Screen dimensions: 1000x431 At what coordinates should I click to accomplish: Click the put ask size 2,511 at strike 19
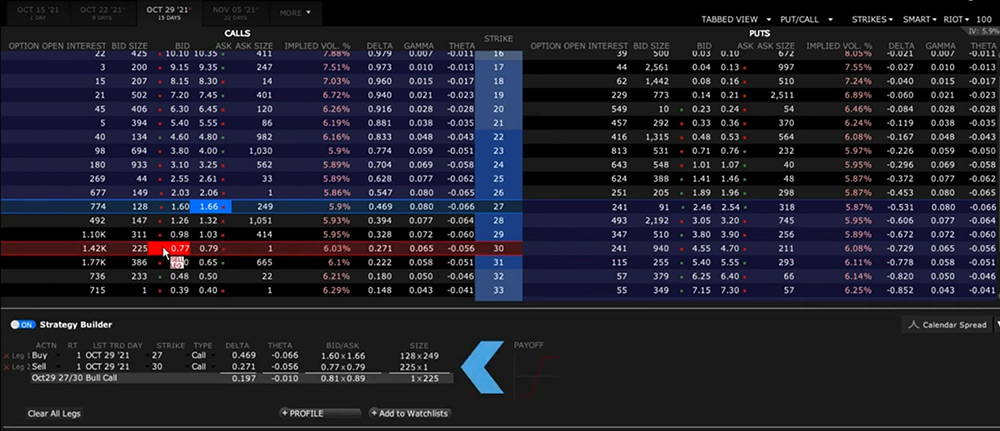point(783,94)
